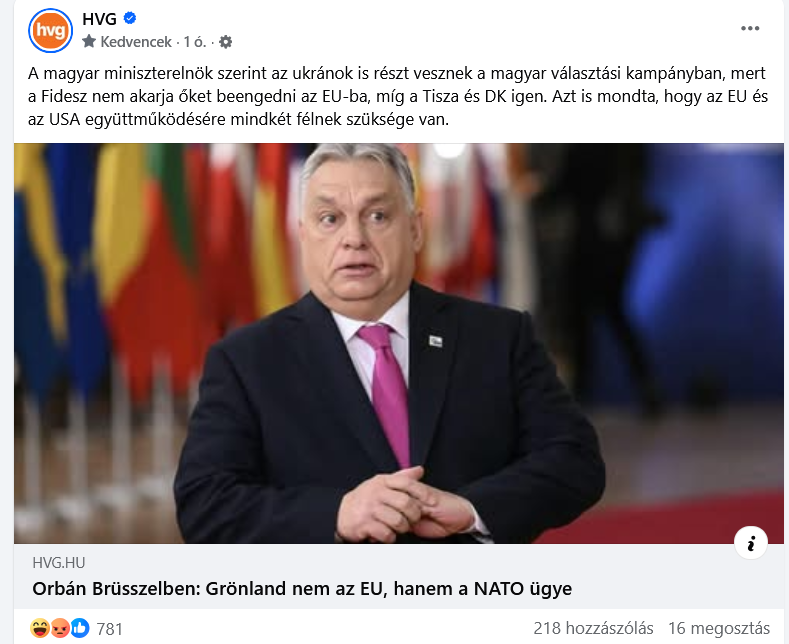Click the blue Like thumbs-up reaction icon
789x644 pixels.
click(80, 628)
